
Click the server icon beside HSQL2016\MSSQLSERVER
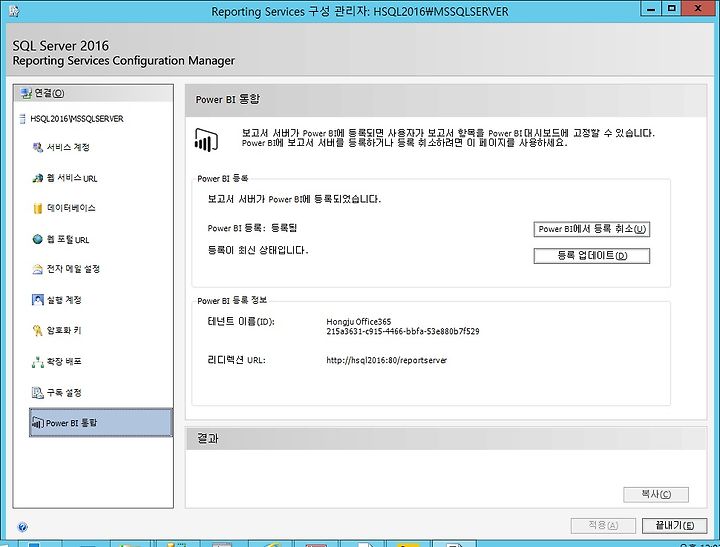click(22, 119)
